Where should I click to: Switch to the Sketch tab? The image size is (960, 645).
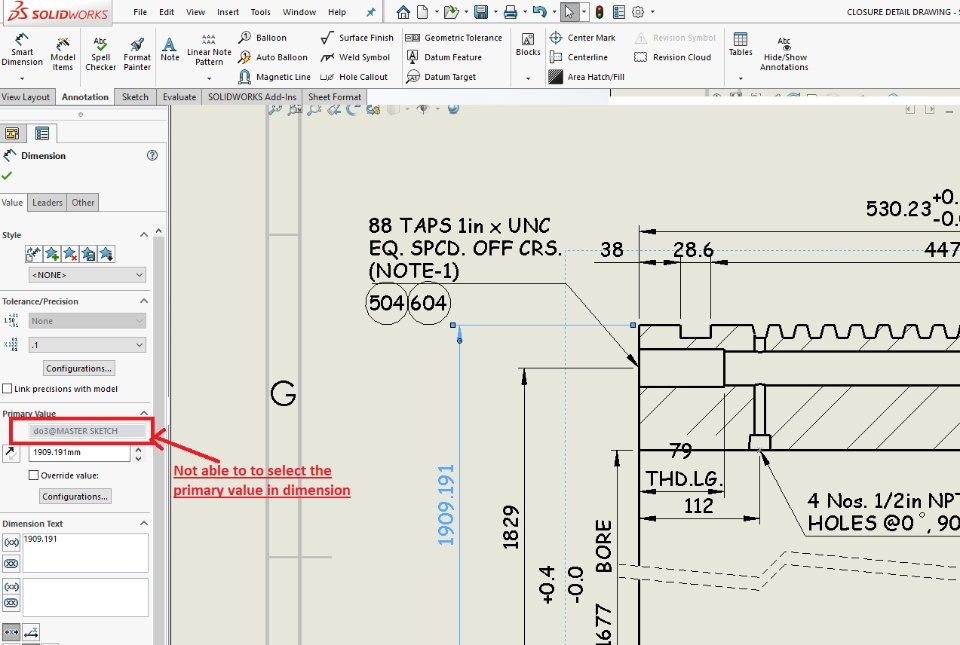pos(135,97)
